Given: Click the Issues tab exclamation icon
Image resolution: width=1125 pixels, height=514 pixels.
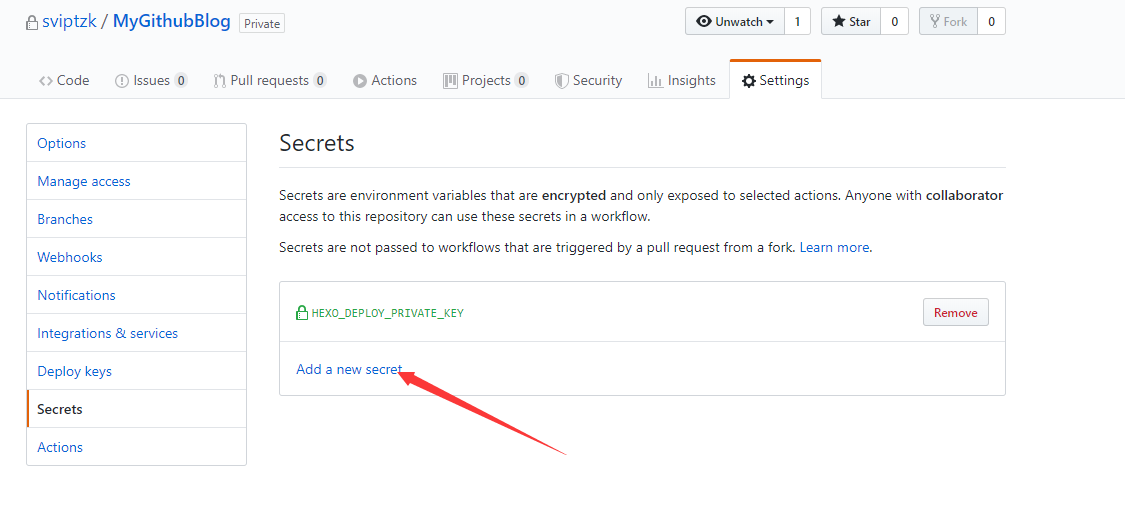Looking at the screenshot, I should 122,81.
